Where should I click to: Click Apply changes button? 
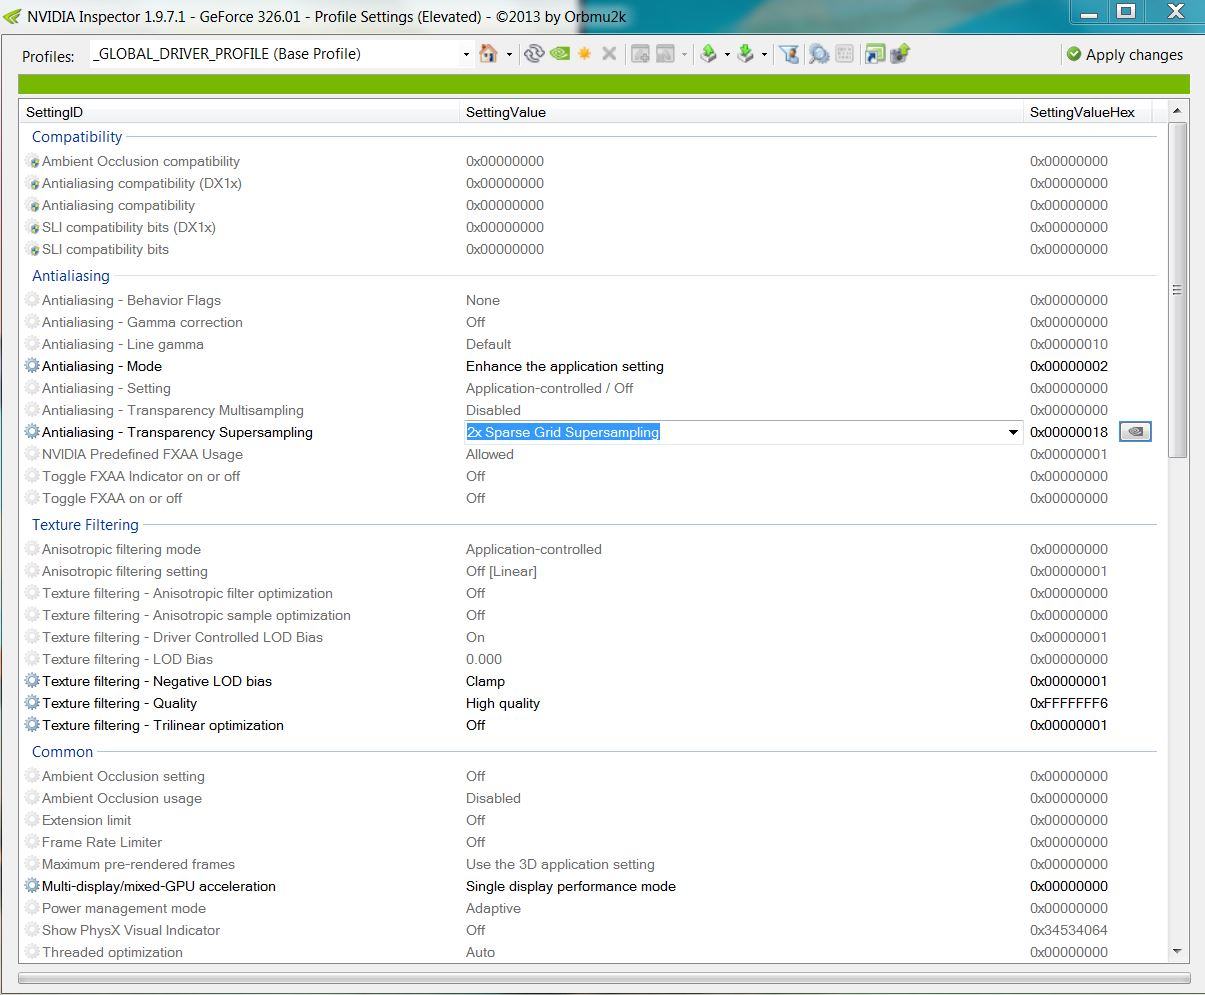click(x=1124, y=55)
